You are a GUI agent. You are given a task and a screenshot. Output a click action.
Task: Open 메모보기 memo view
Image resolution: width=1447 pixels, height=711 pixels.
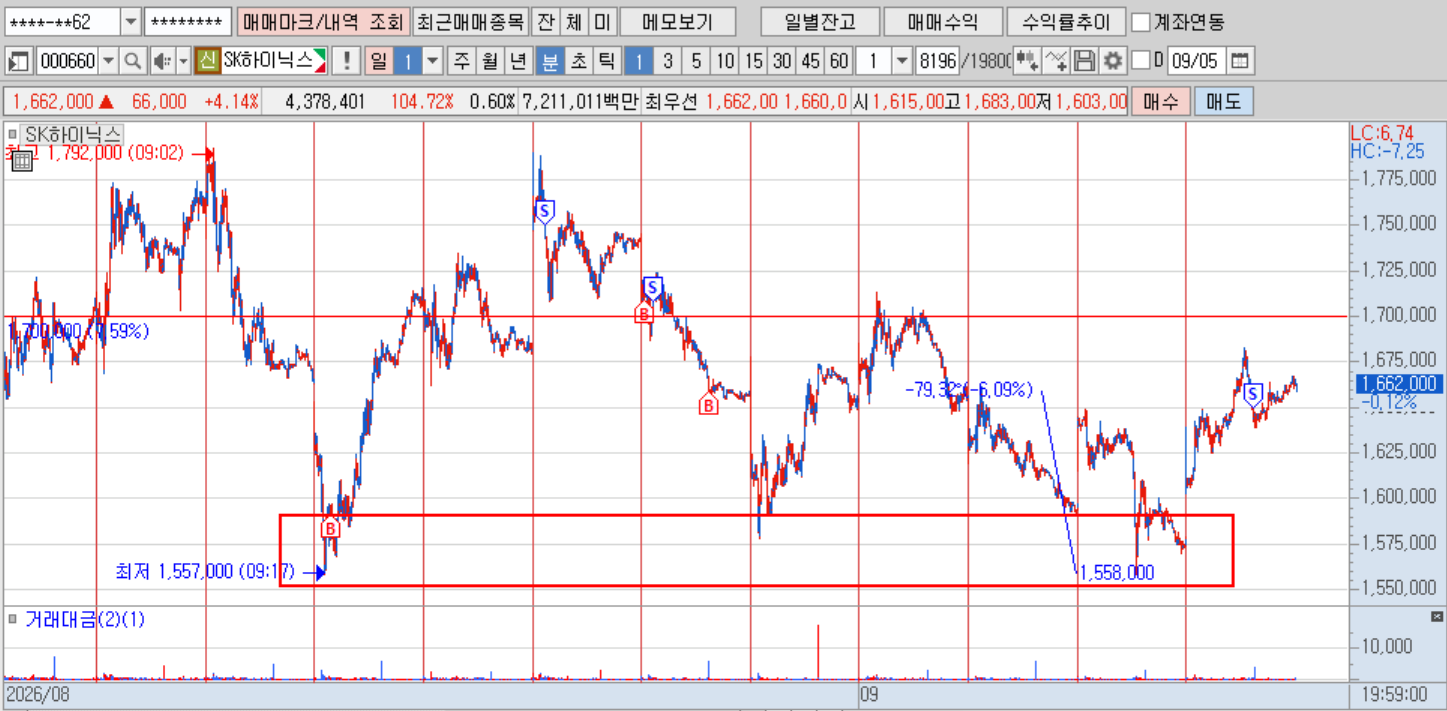(x=677, y=22)
